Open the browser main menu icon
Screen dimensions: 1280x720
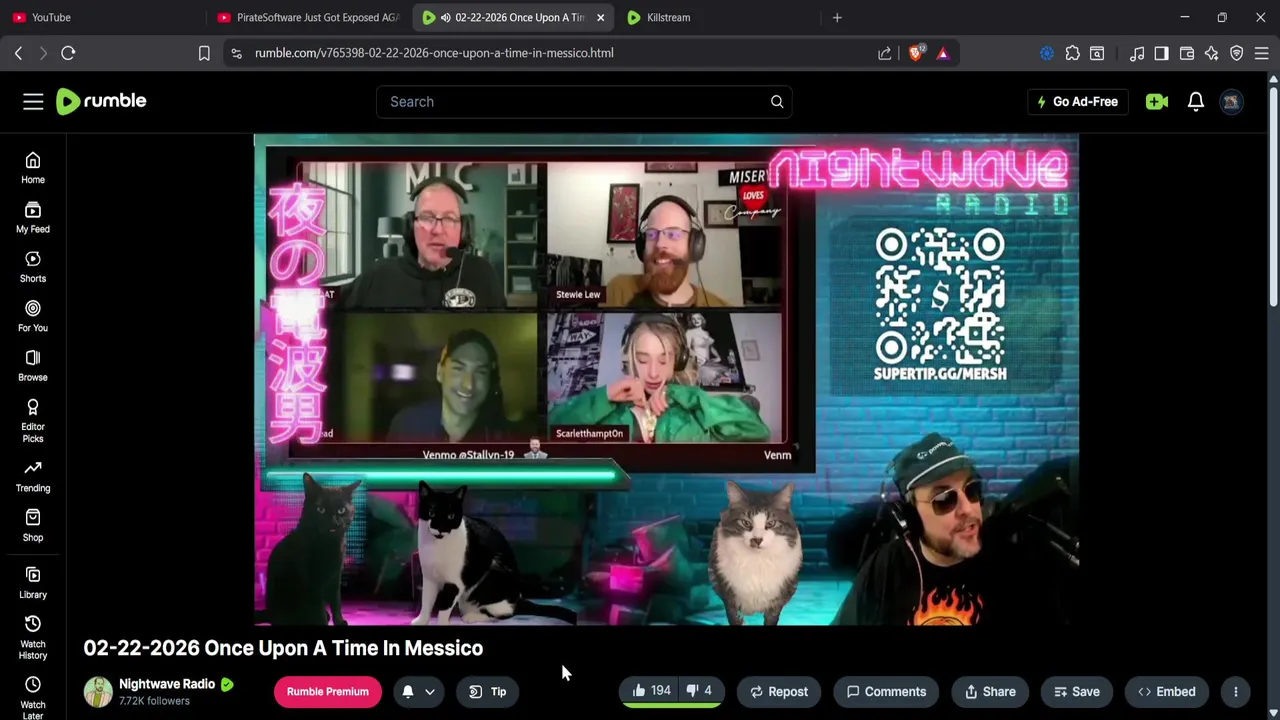(x=1262, y=53)
